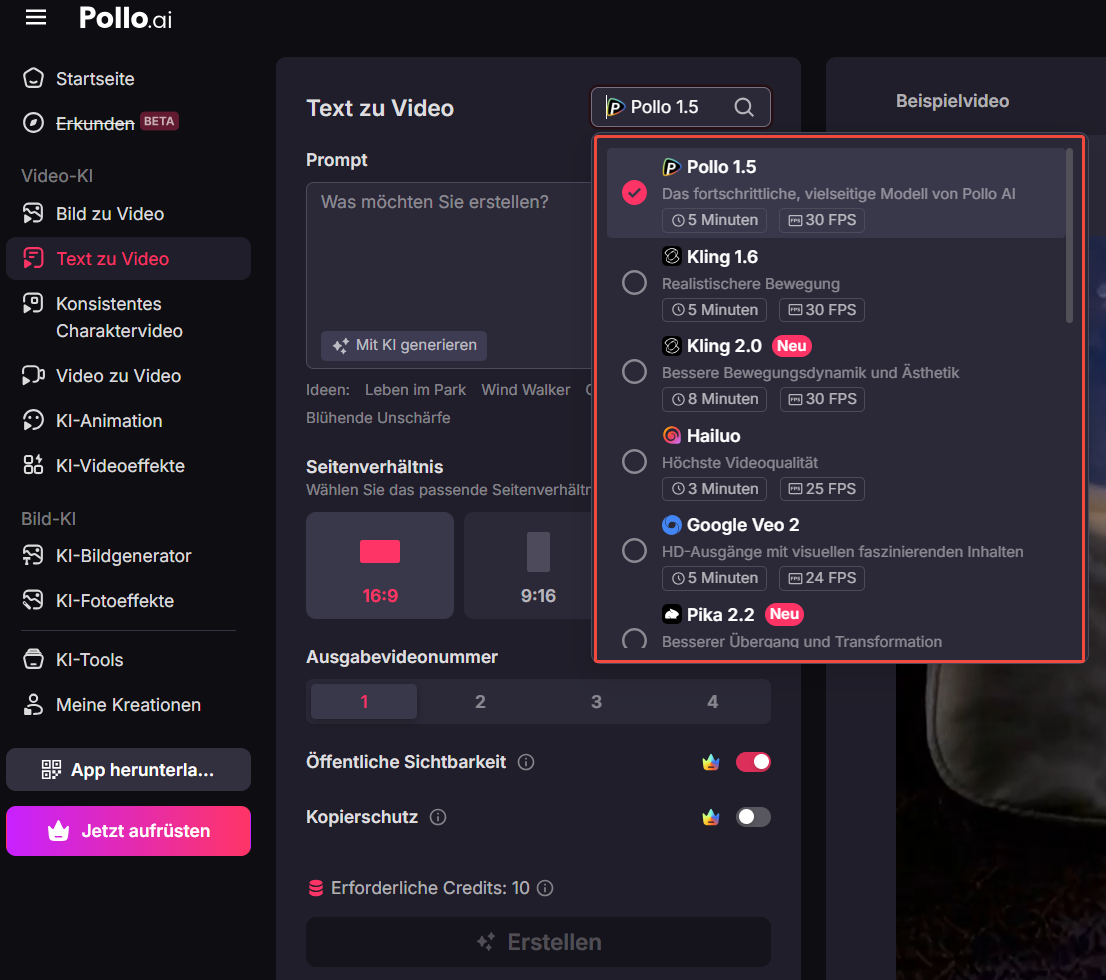Go to Startseite

95,78
